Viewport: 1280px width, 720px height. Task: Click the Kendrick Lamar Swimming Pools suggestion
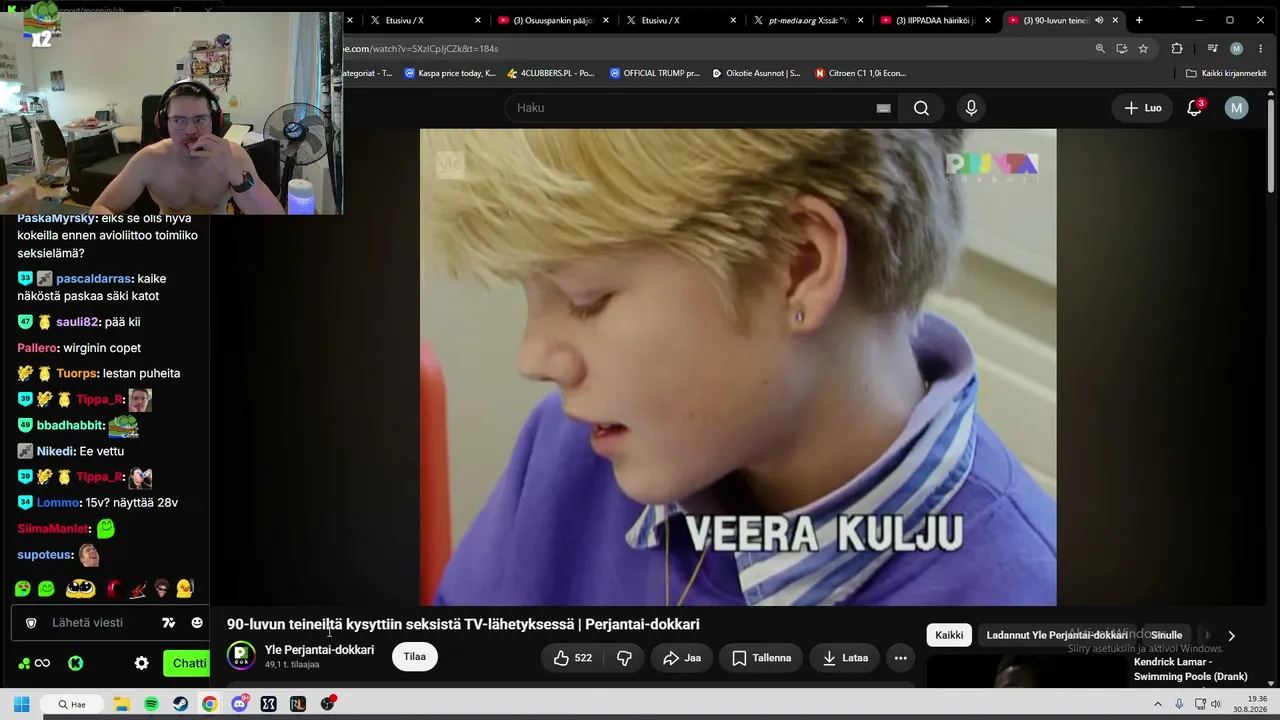click(x=1190, y=669)
